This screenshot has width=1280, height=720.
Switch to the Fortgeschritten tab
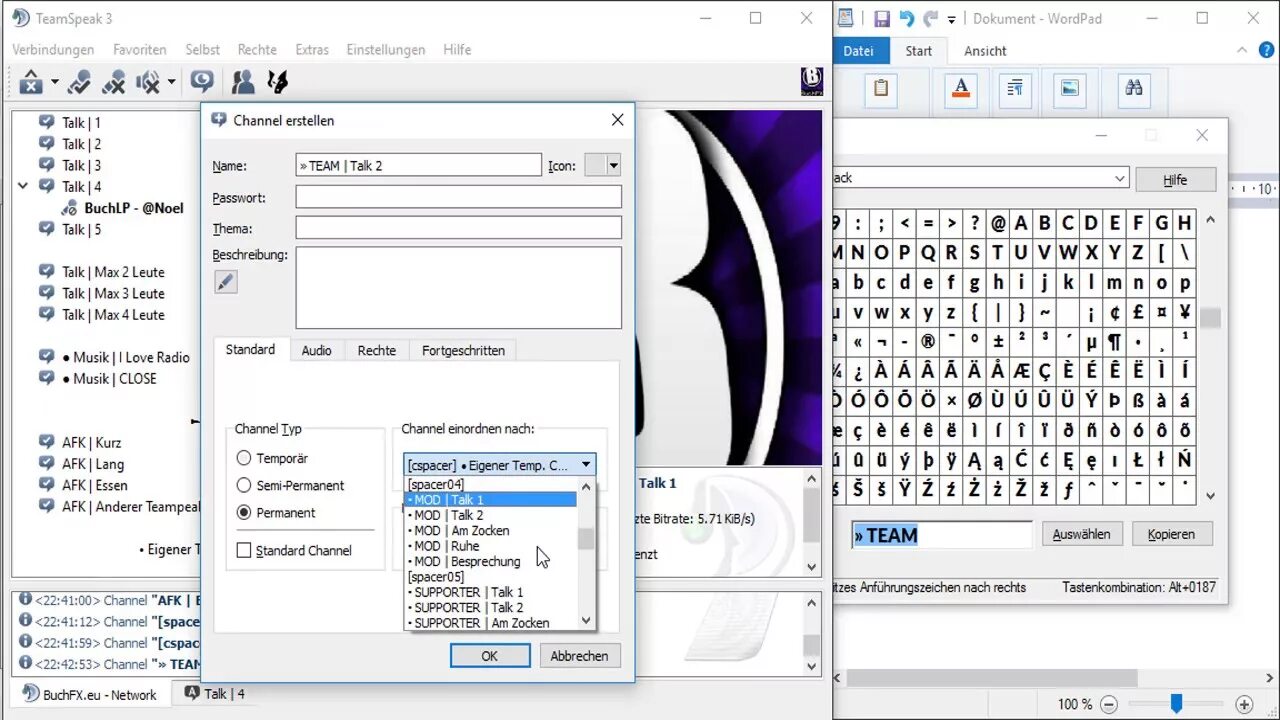463,350
